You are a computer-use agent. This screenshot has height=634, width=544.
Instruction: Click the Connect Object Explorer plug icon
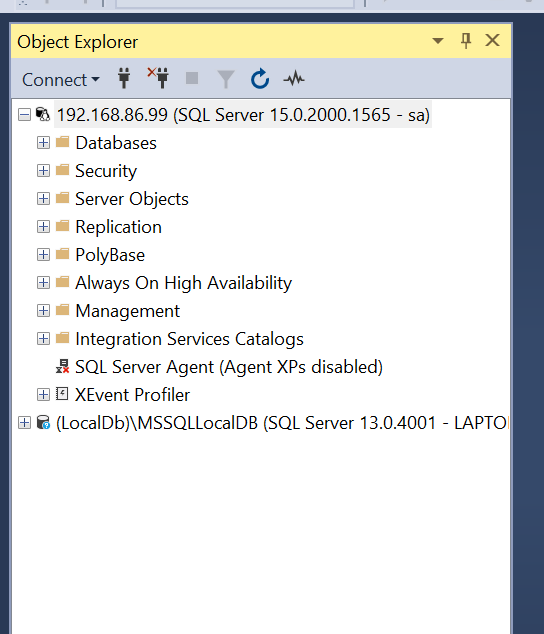(x=124, y=78)
